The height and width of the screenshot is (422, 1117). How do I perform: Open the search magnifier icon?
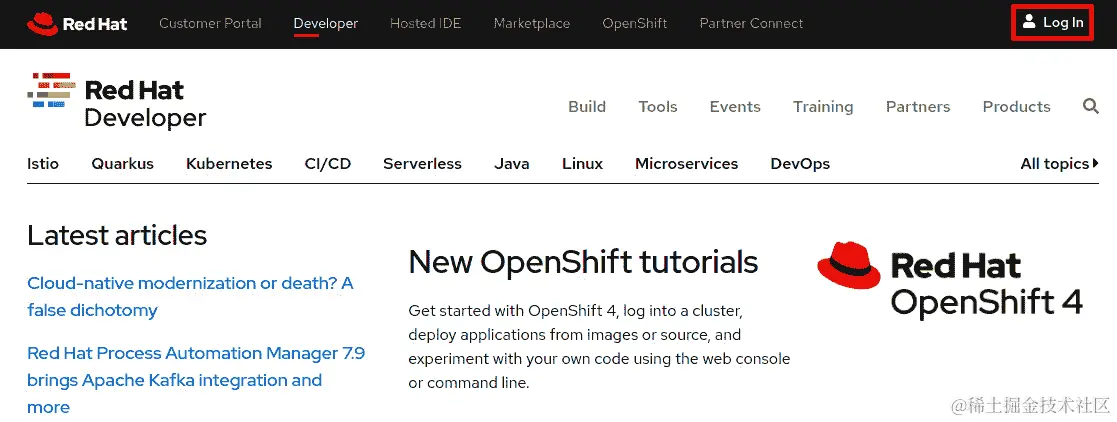tap(1090, 106)
